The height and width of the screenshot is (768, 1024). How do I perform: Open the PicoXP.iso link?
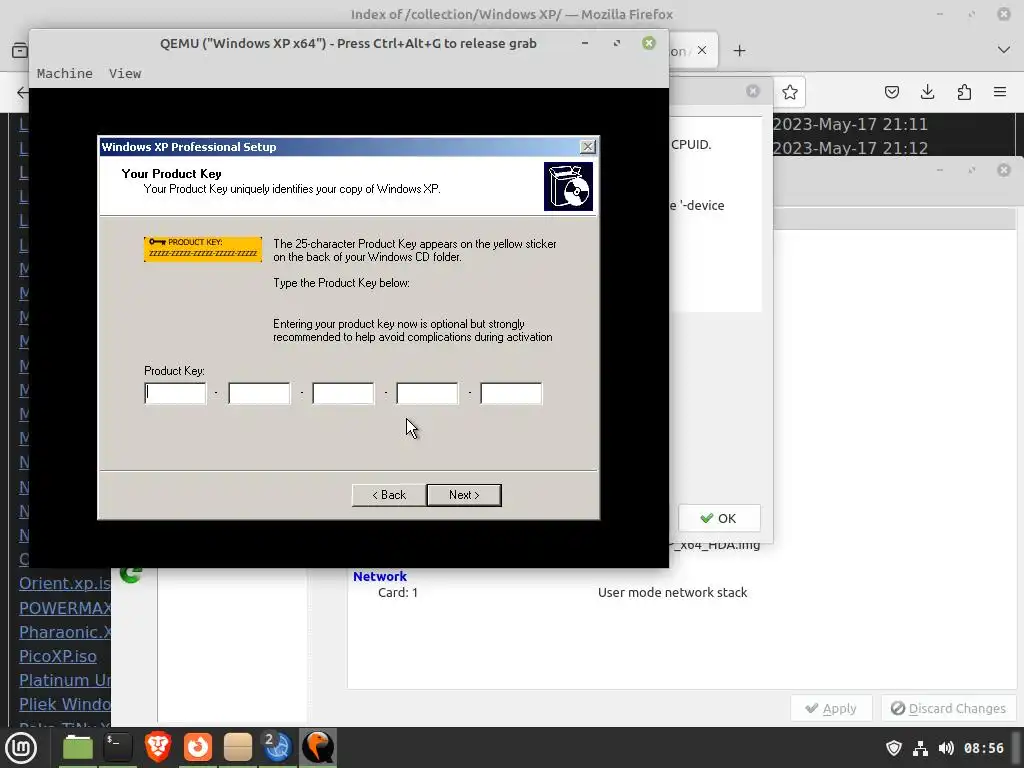(x=57, y=656)
